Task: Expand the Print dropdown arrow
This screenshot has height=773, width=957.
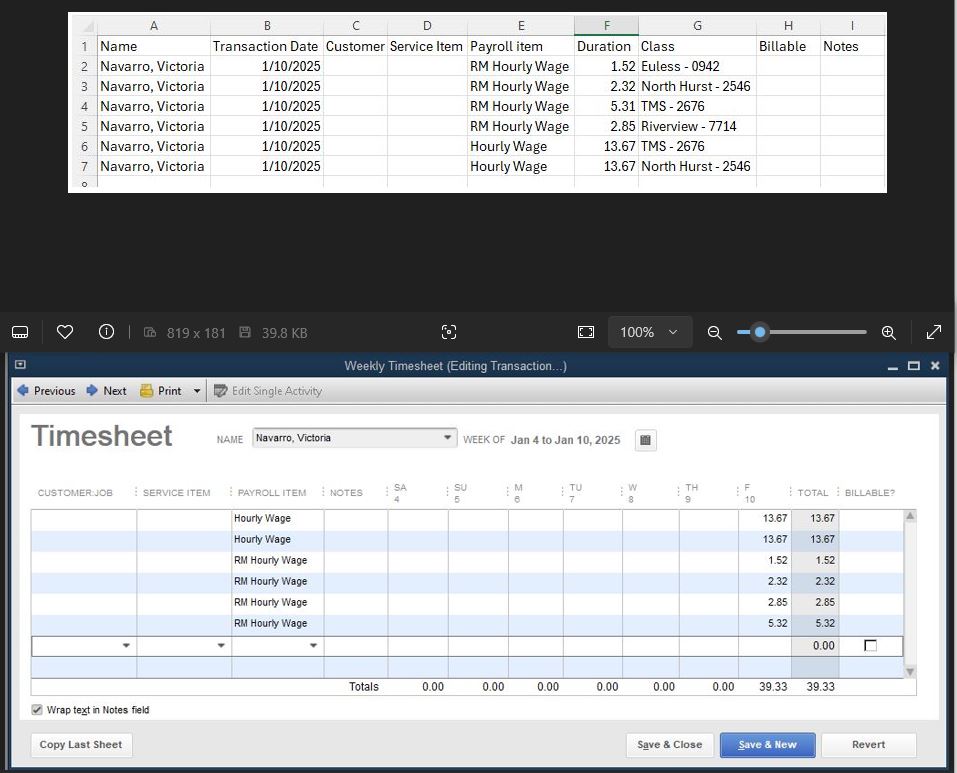Action: click(196, 391)
